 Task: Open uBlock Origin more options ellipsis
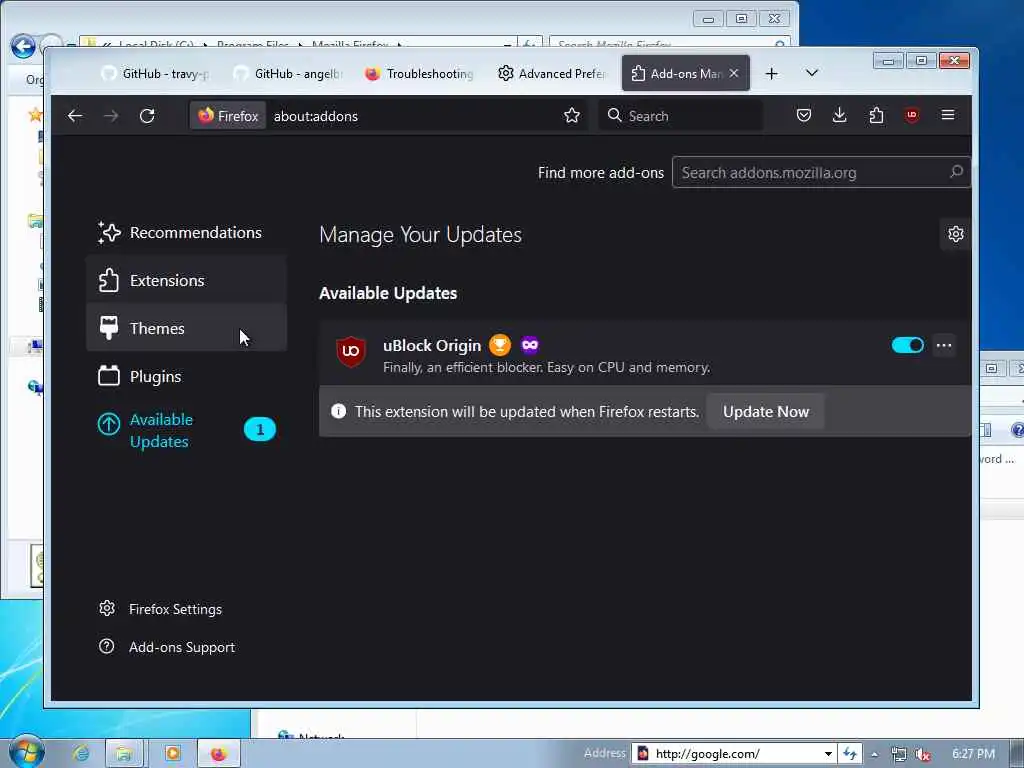944,345
